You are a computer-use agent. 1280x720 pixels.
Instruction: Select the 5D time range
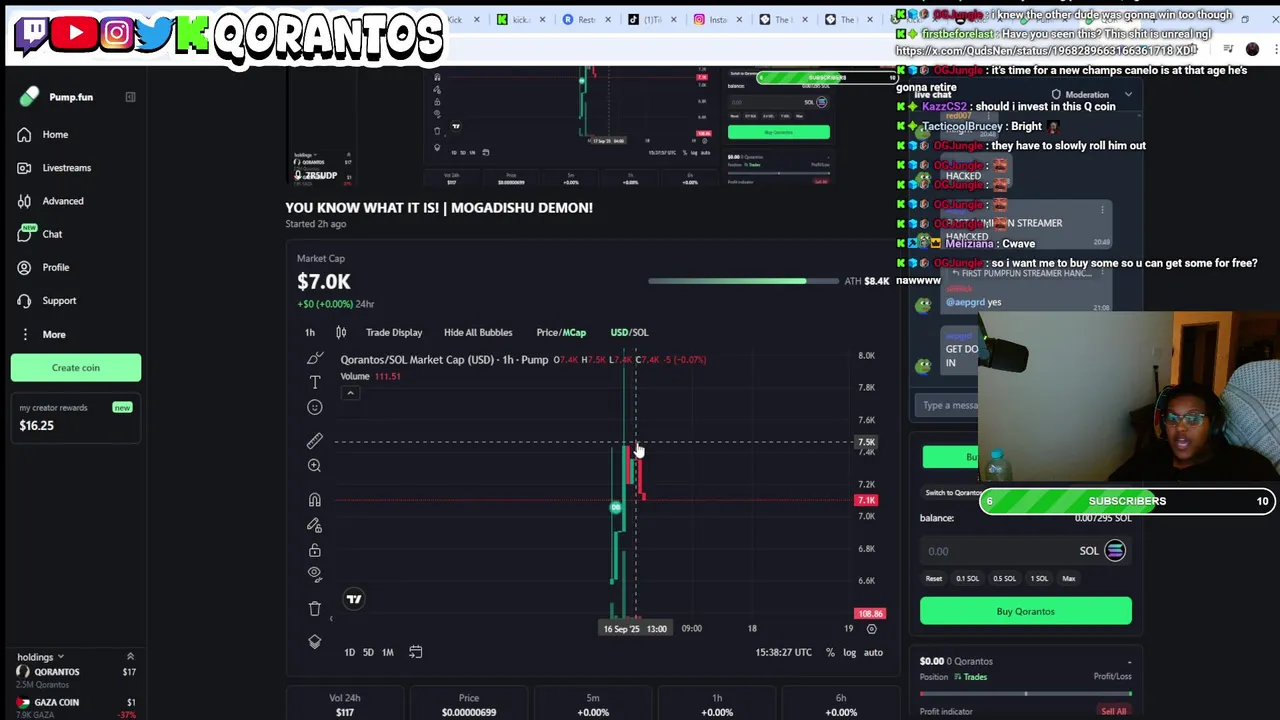click(x=368, y=652)
